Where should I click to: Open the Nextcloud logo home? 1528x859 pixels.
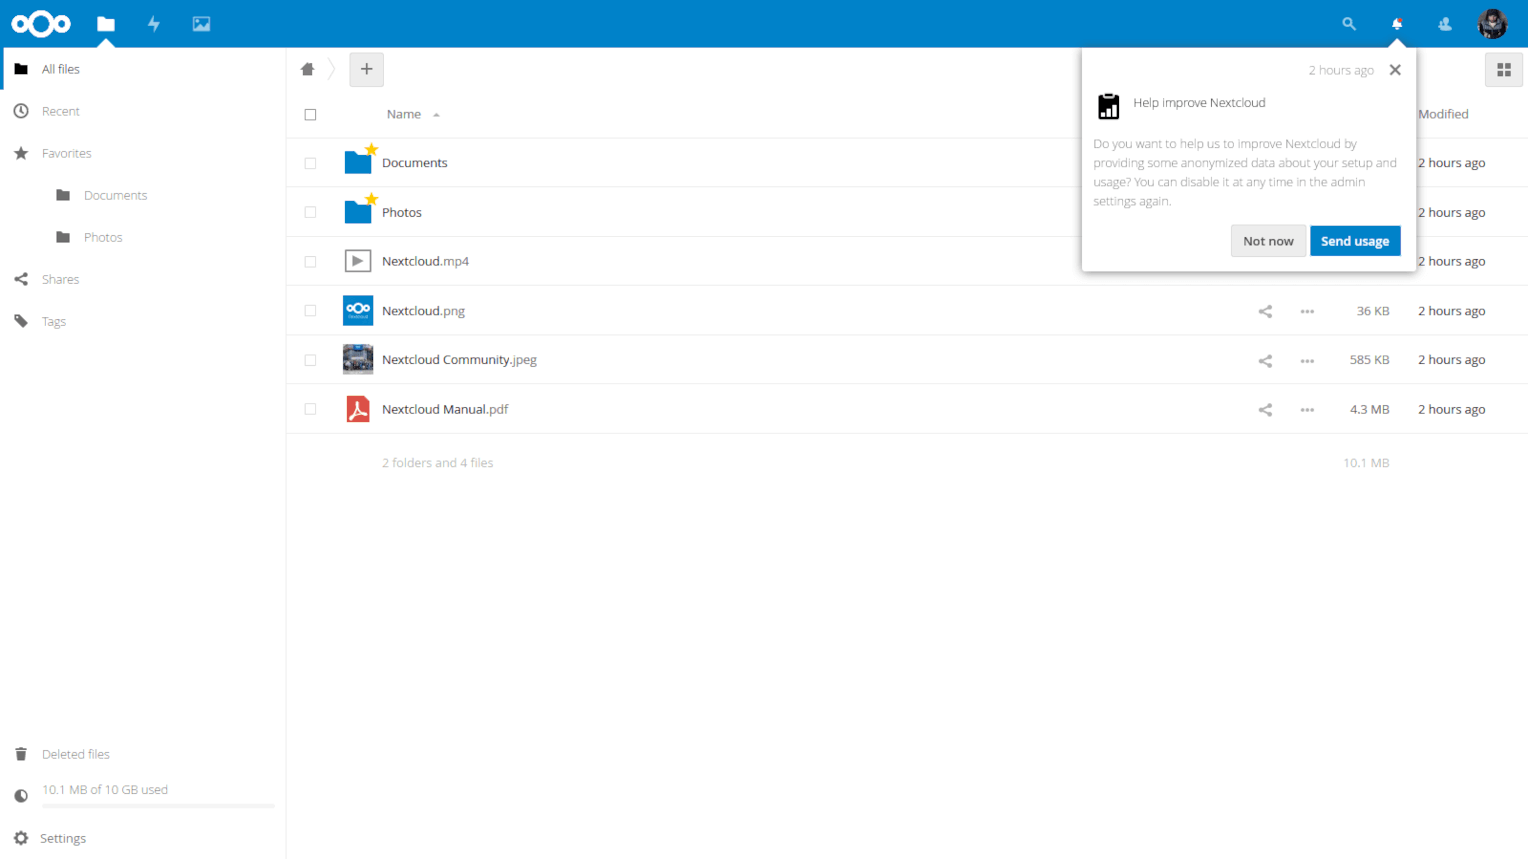(x=41, y=23)
